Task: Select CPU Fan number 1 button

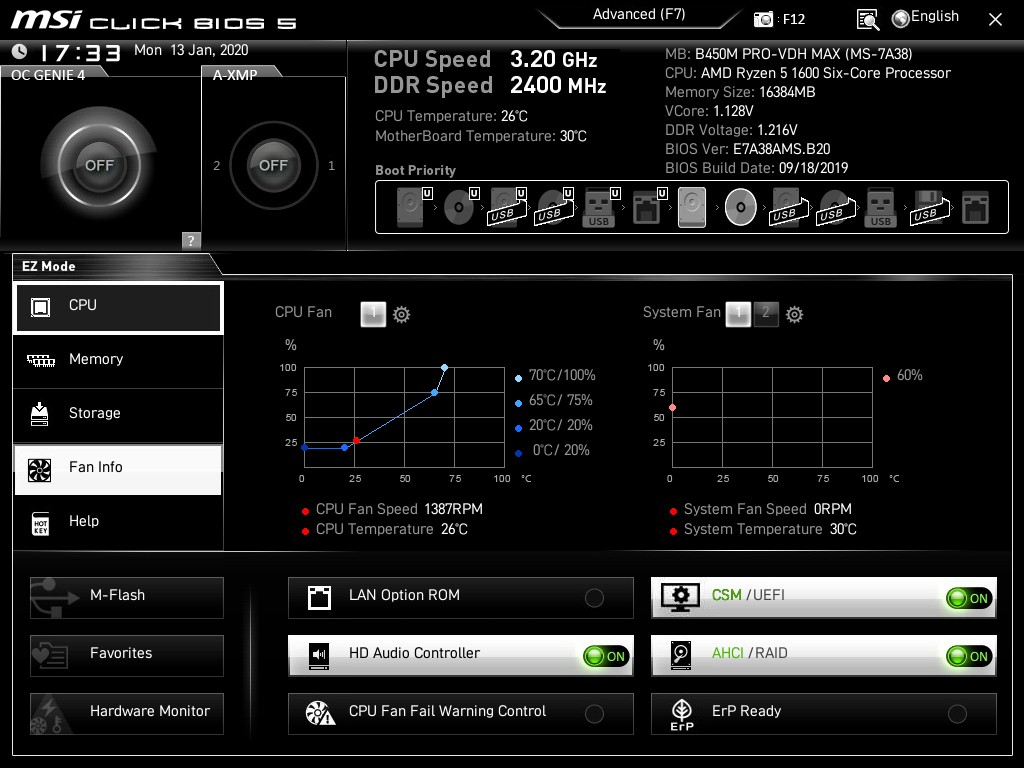Action: point(373,314)
